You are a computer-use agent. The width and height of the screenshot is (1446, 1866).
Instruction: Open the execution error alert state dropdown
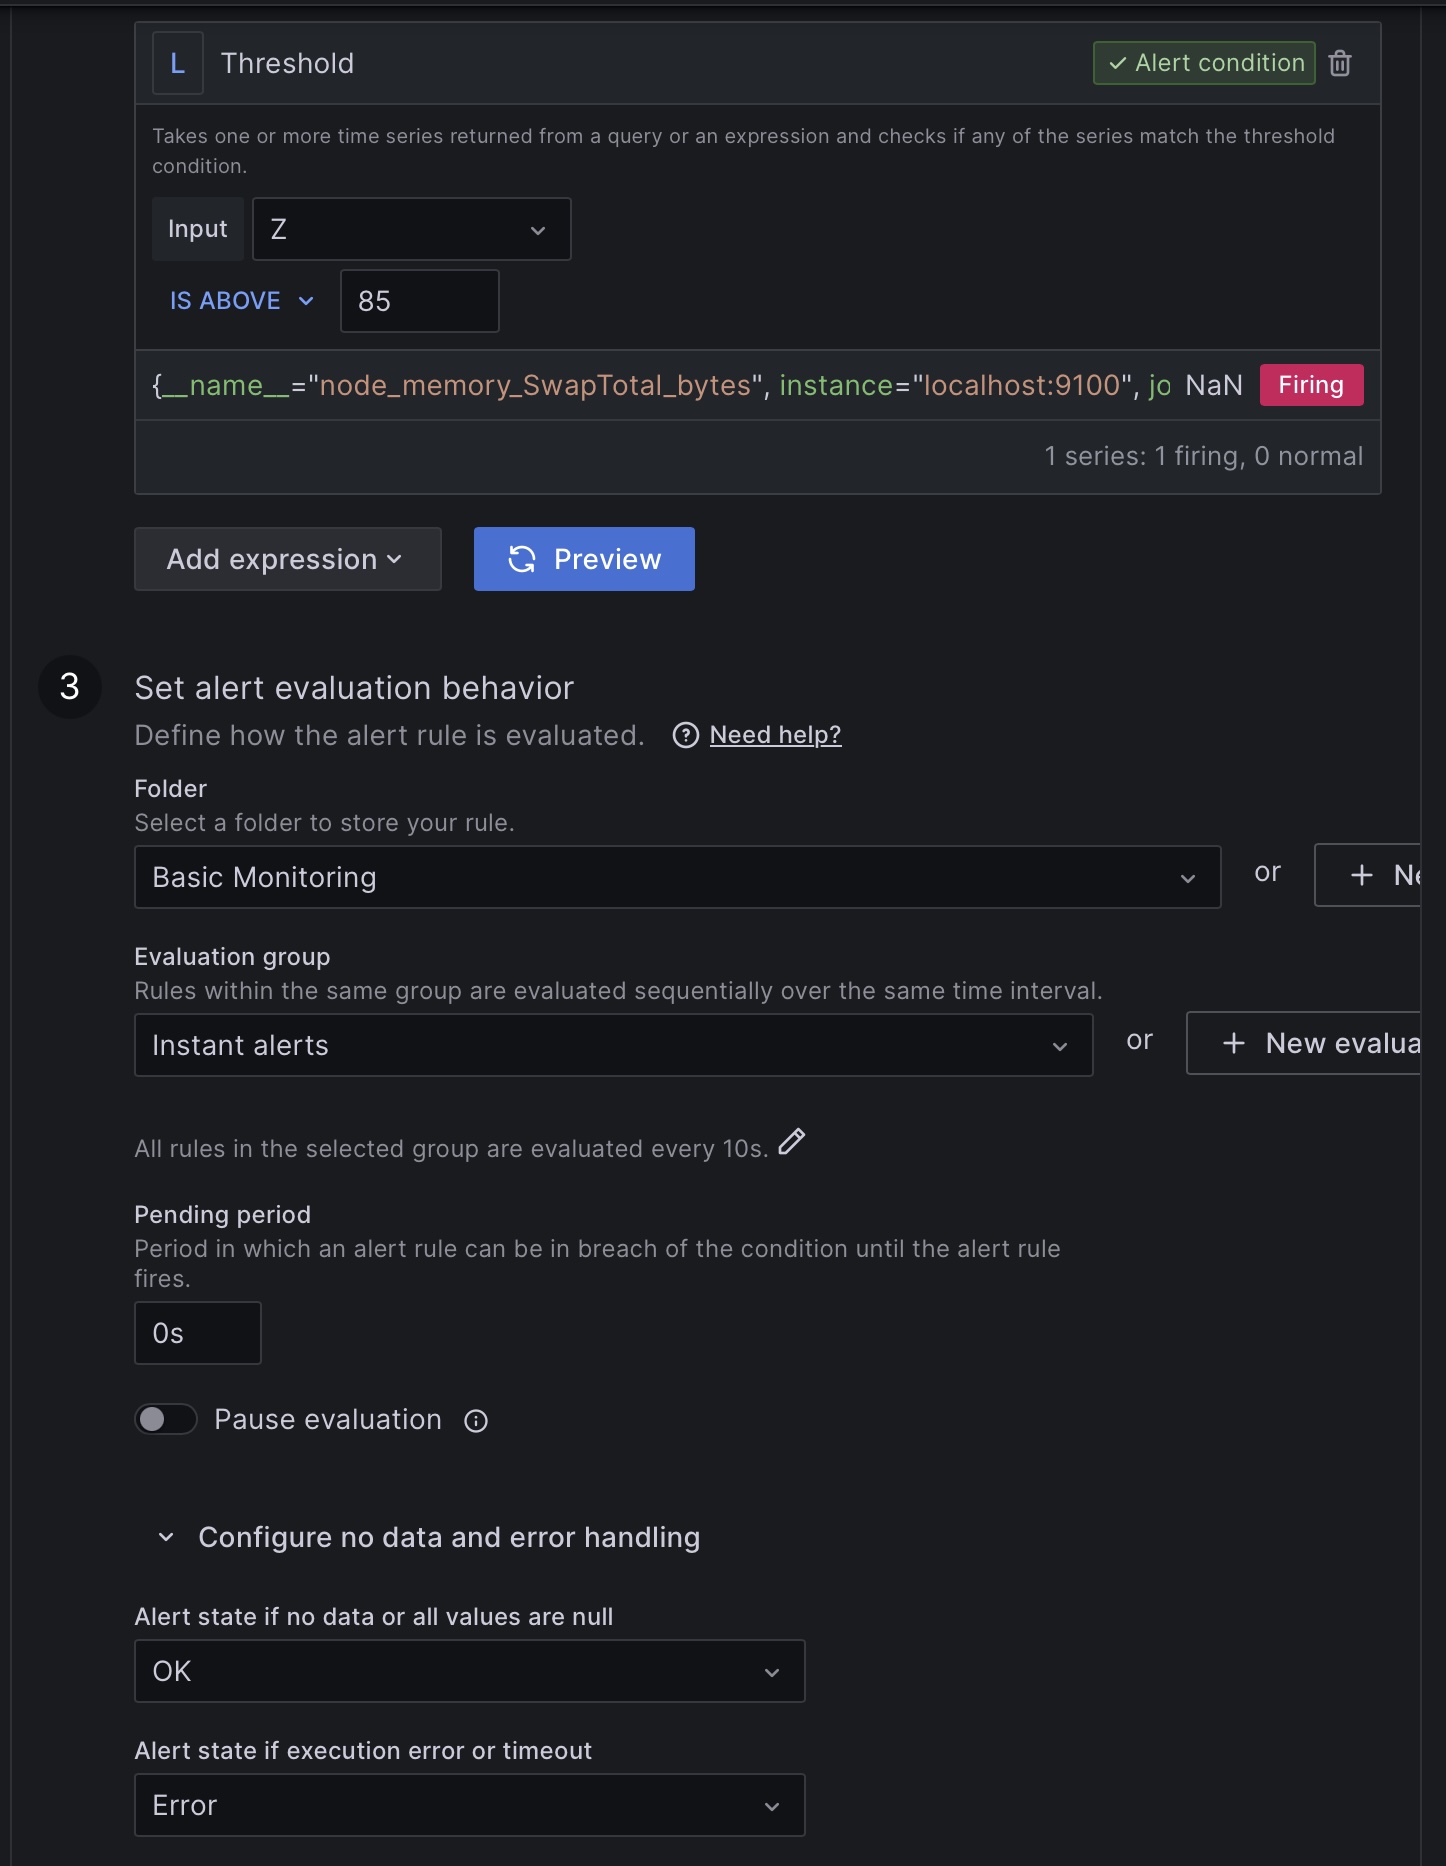click(x=469, y=1805)
